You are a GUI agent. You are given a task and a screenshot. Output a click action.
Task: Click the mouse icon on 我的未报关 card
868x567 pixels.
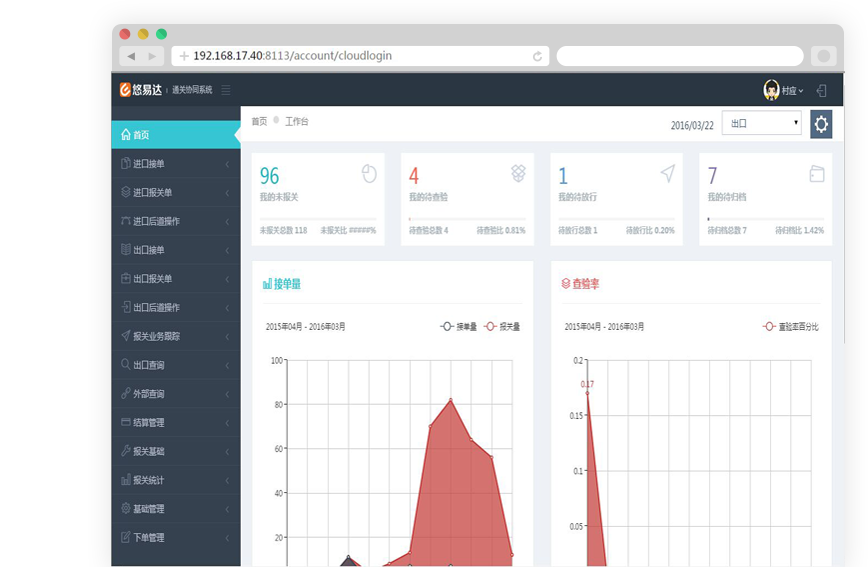[369, 174]
